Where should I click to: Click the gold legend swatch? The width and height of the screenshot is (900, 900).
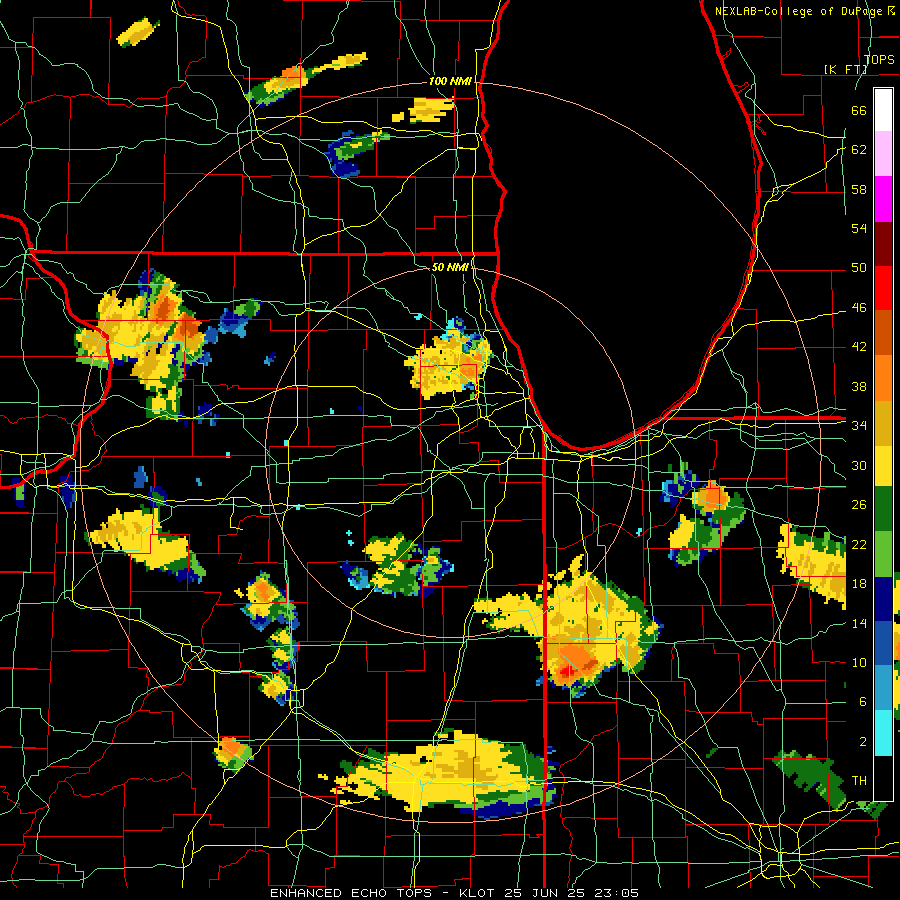(883, 422)
